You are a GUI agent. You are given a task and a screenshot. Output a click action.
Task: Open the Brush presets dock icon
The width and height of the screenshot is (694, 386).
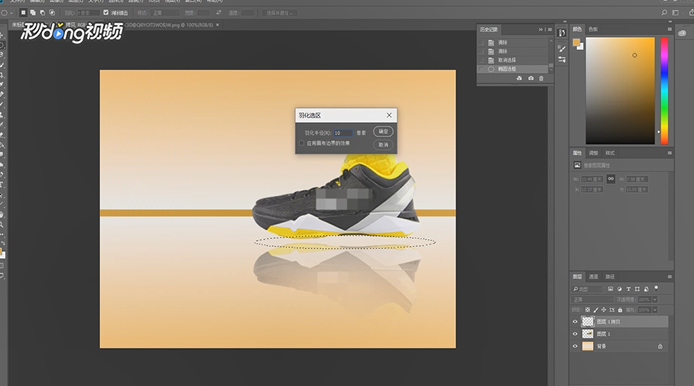(562, 59)
